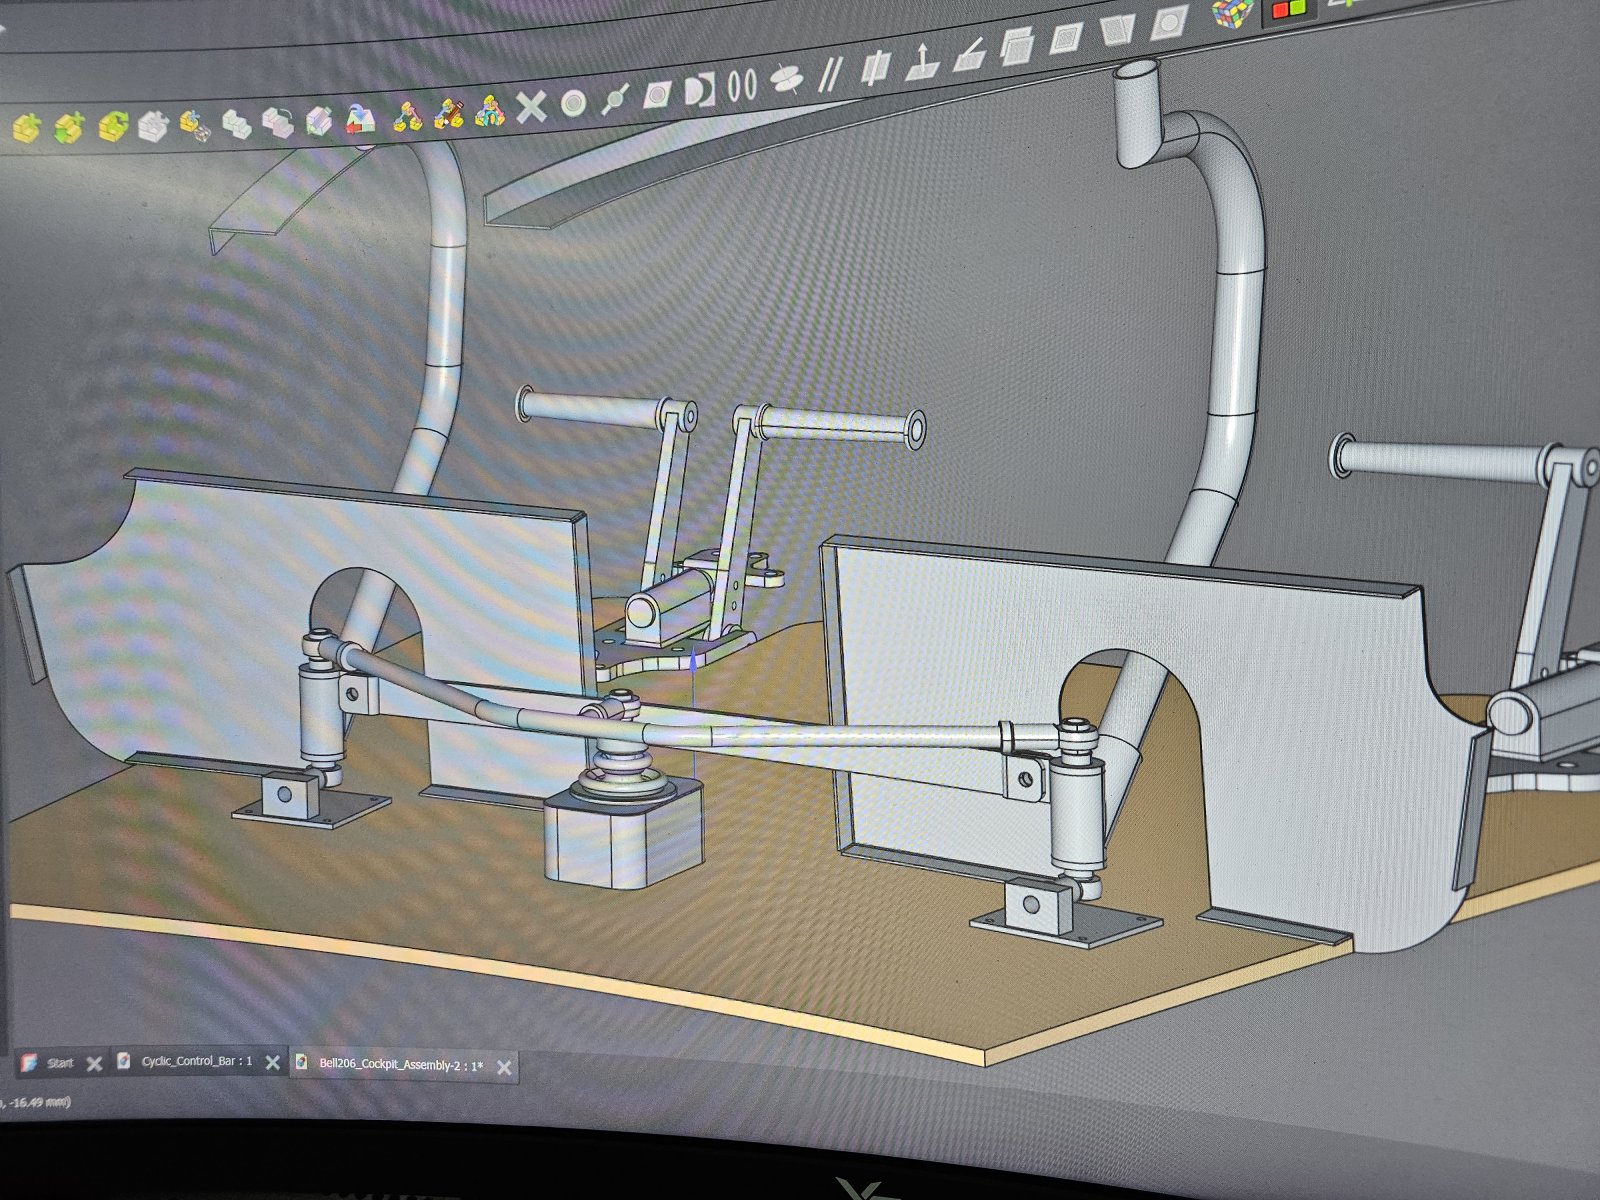Click grey cubes icon with curved arrow
This screenshot has height=1200, width=1600.
click(279, 122)
